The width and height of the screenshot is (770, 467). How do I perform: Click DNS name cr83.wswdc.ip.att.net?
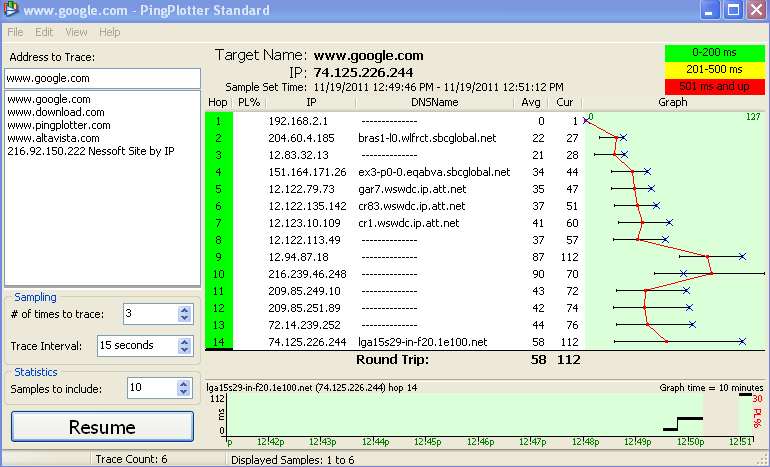(412, 206)
